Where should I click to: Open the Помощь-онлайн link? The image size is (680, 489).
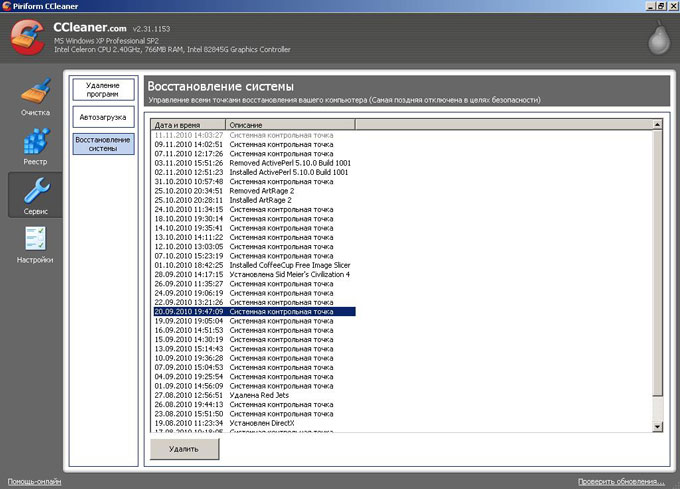point(34,482)
